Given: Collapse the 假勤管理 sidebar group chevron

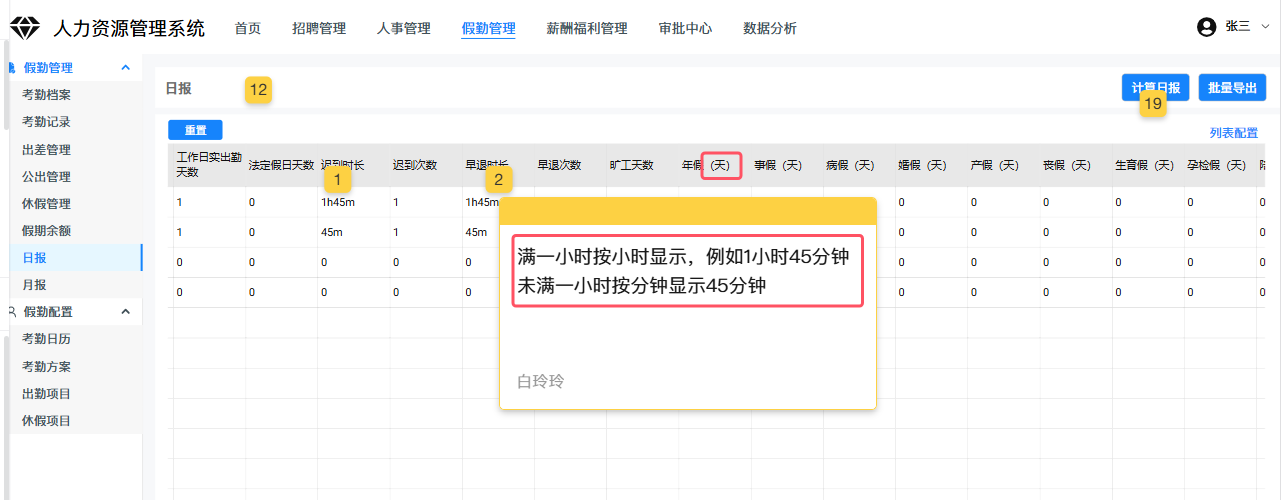Looking at the screenshot, I should 125,68.
